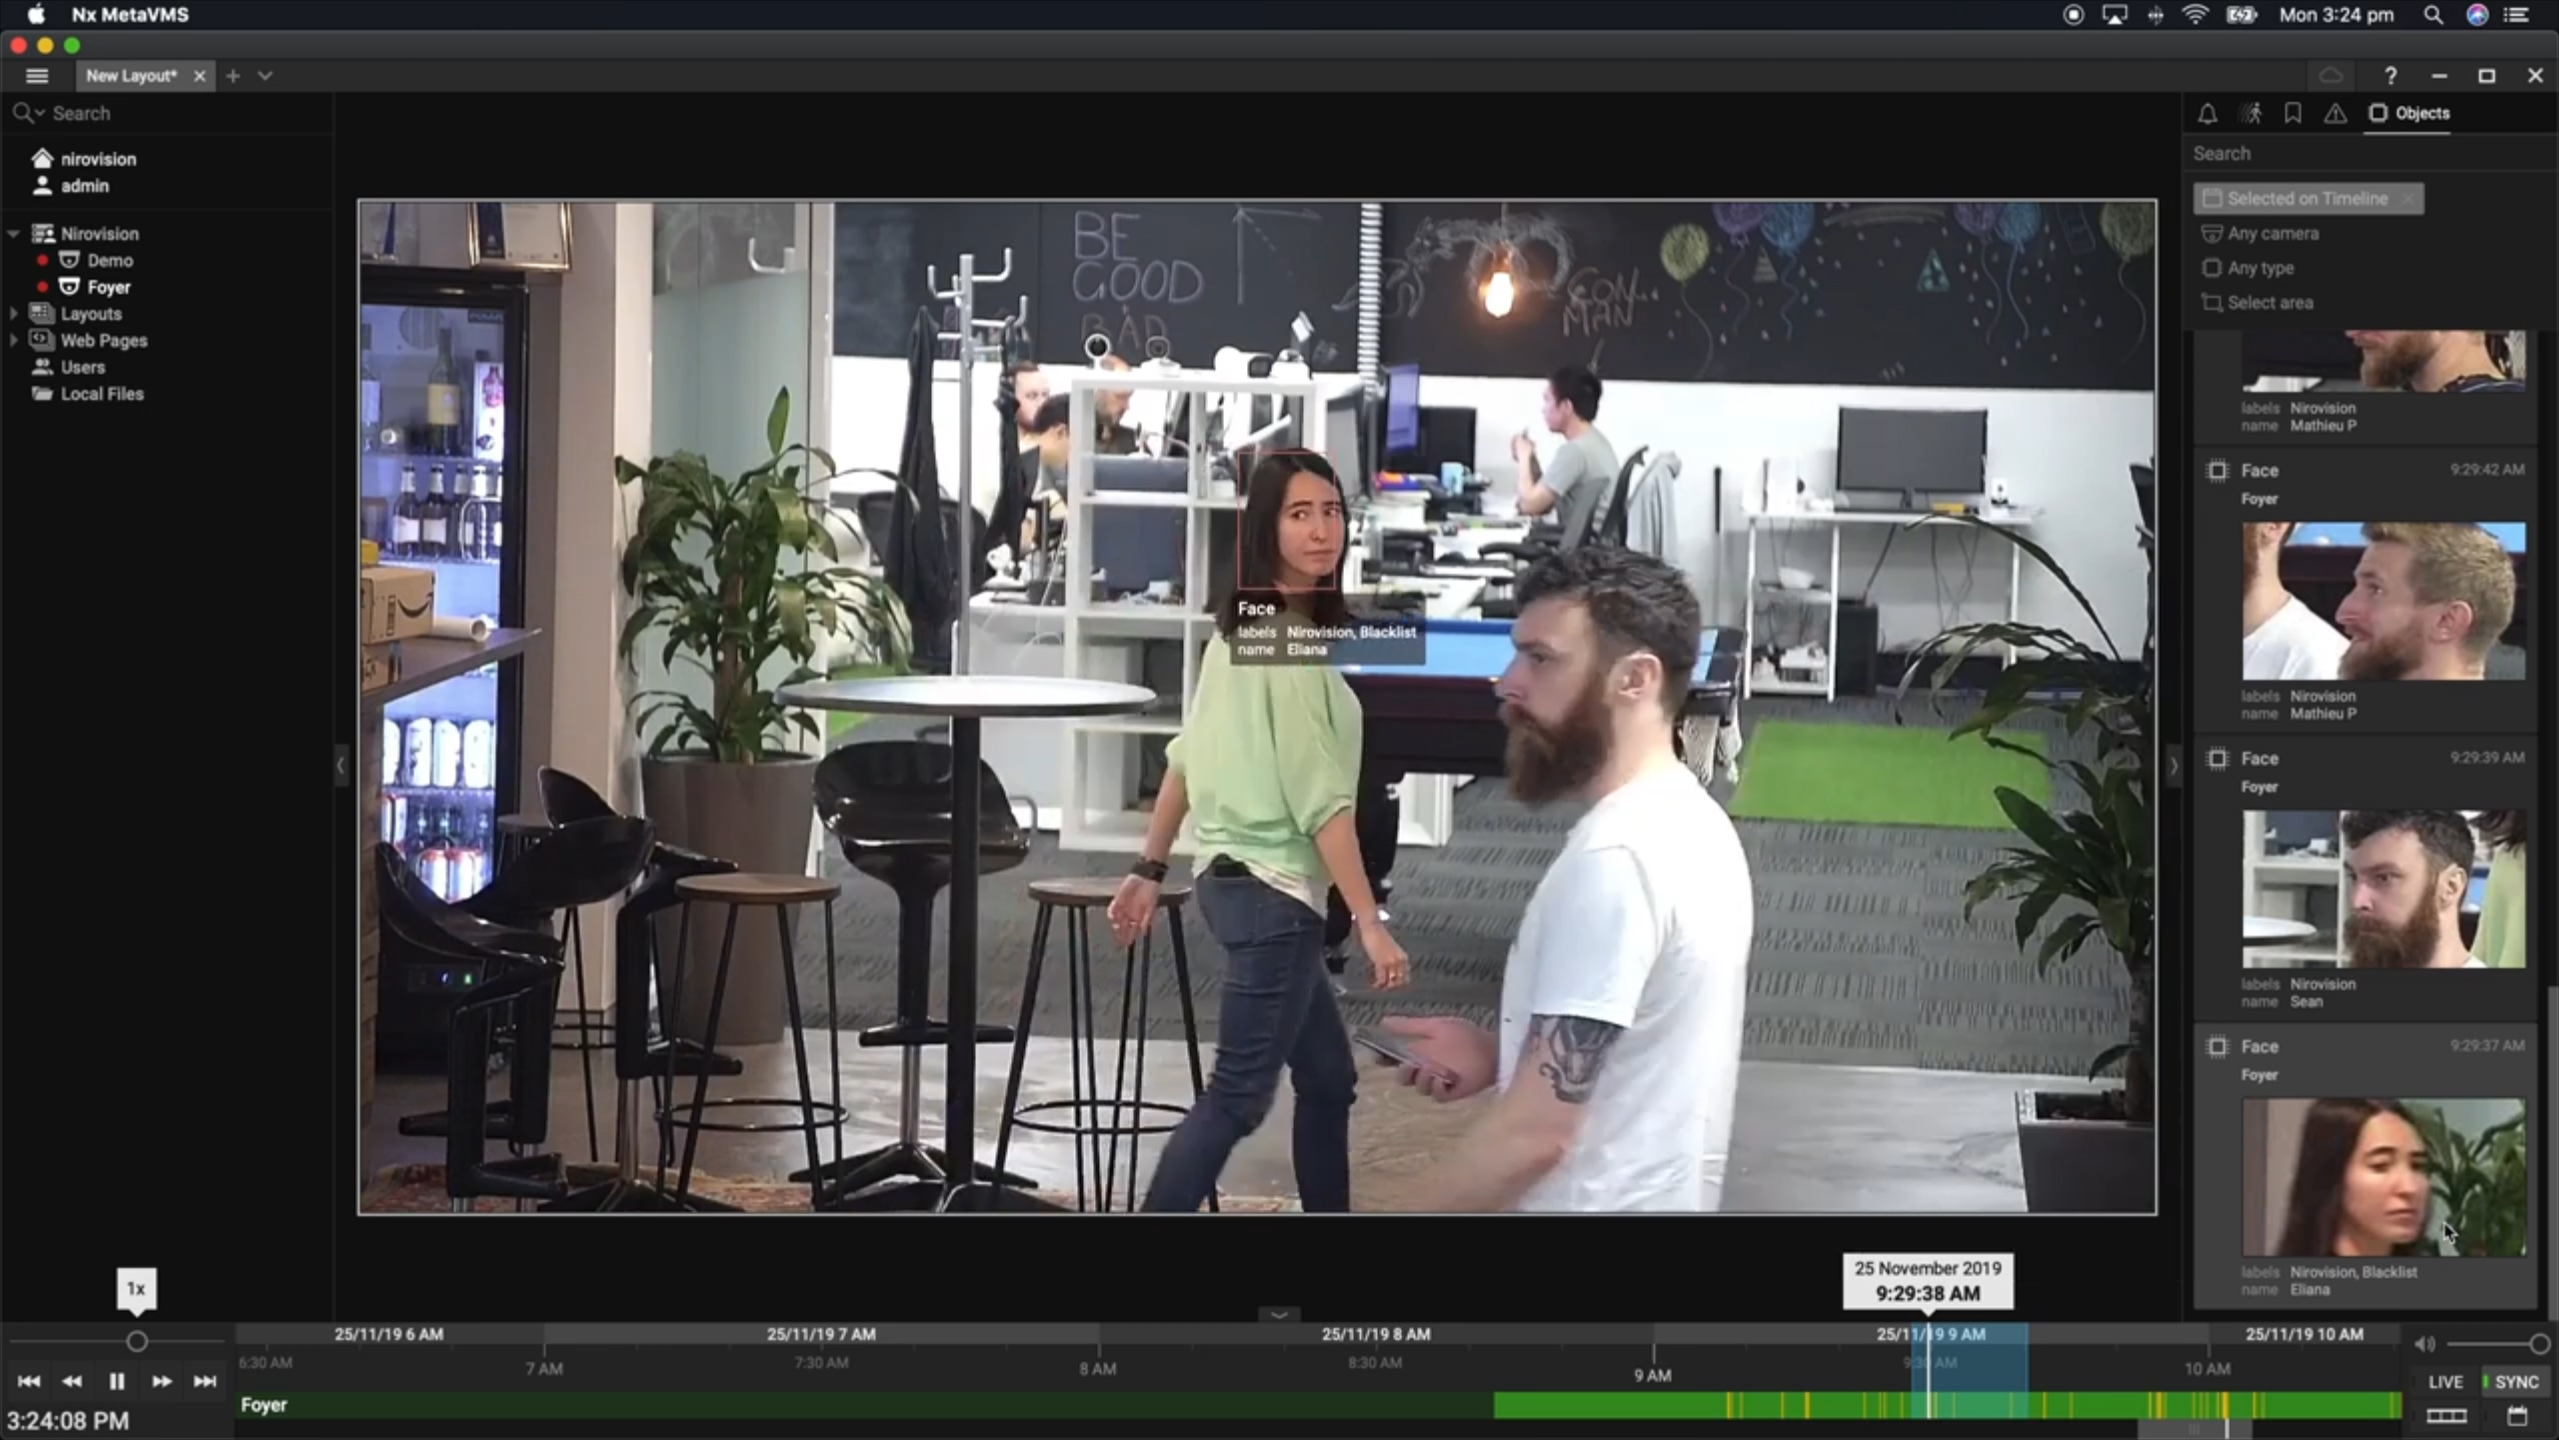
Task: Switch to LIVE mode
Action: pyautogui.click(x=2445, y=1381)
